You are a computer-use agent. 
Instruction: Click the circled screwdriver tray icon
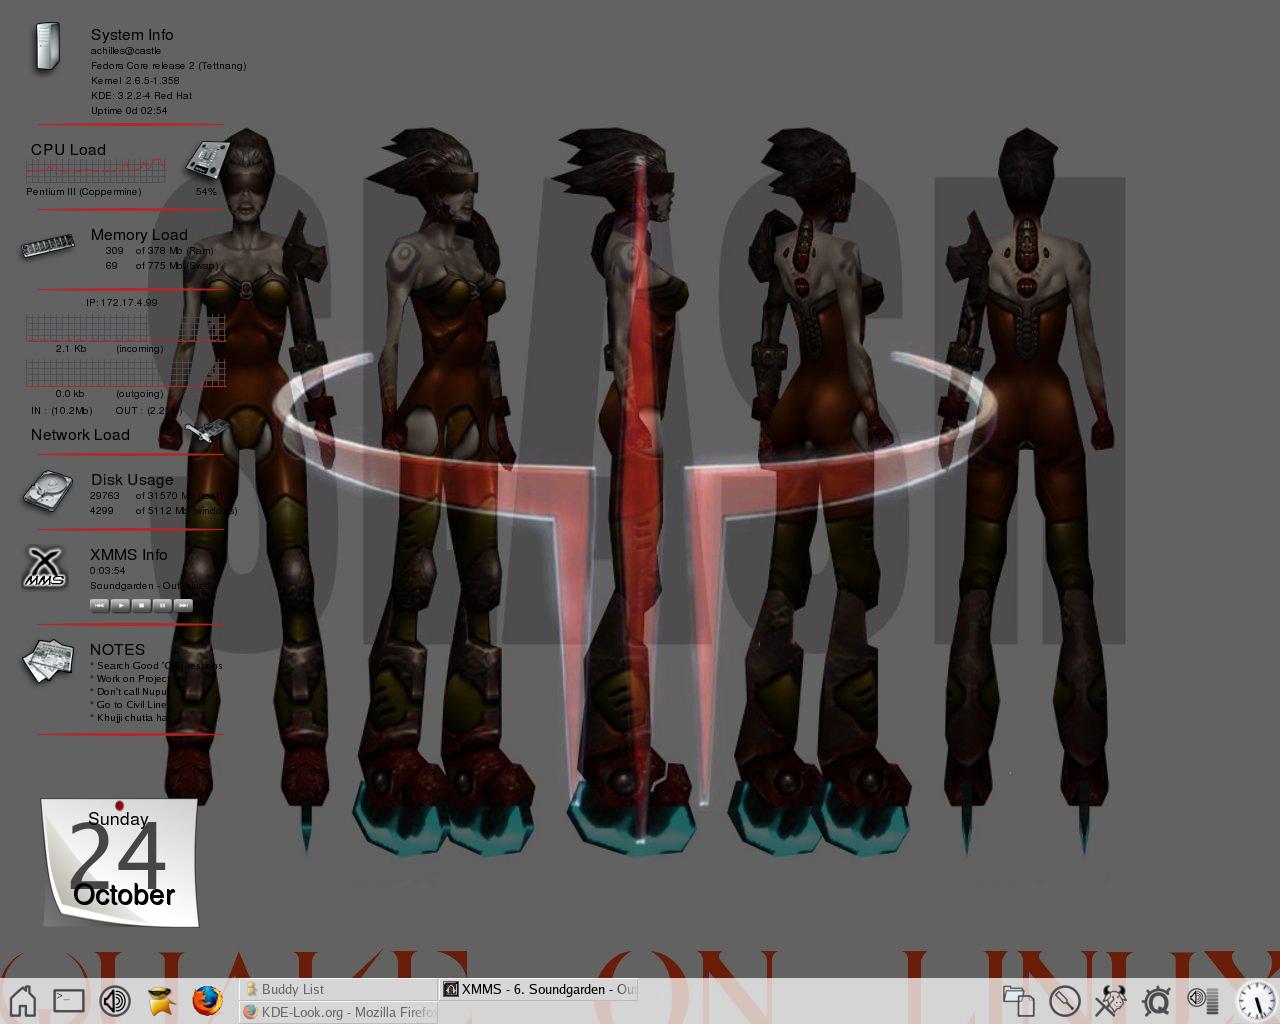(1064, 1000)
